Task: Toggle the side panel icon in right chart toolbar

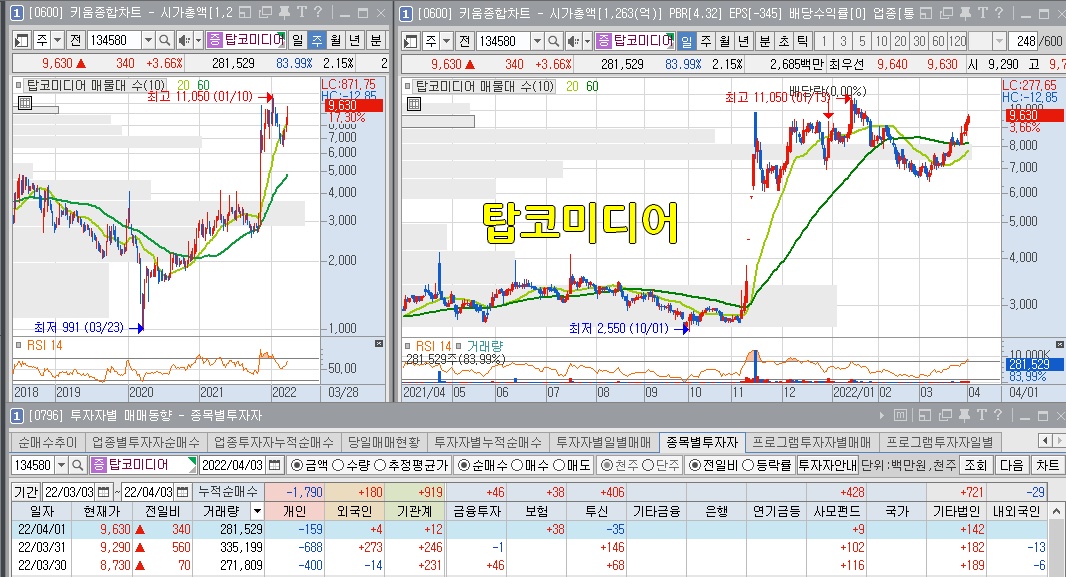Action: click(411, 41)
